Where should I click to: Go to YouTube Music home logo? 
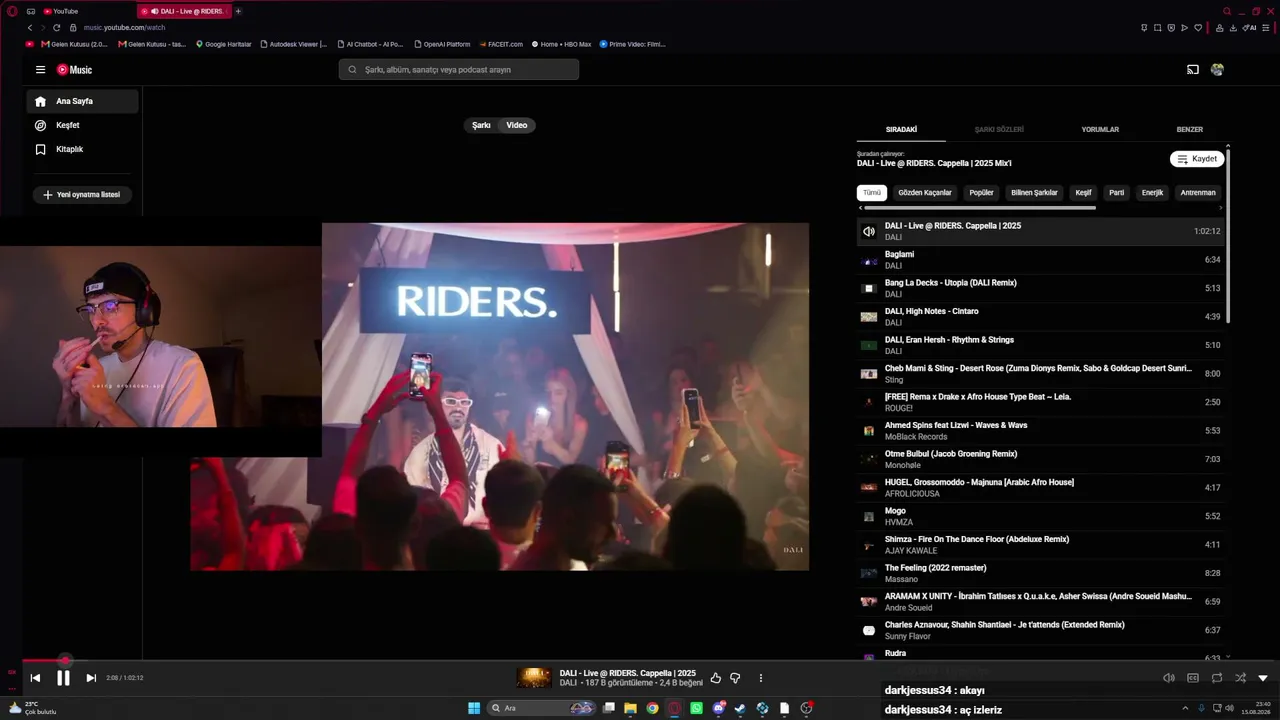(x=74, y=70)
